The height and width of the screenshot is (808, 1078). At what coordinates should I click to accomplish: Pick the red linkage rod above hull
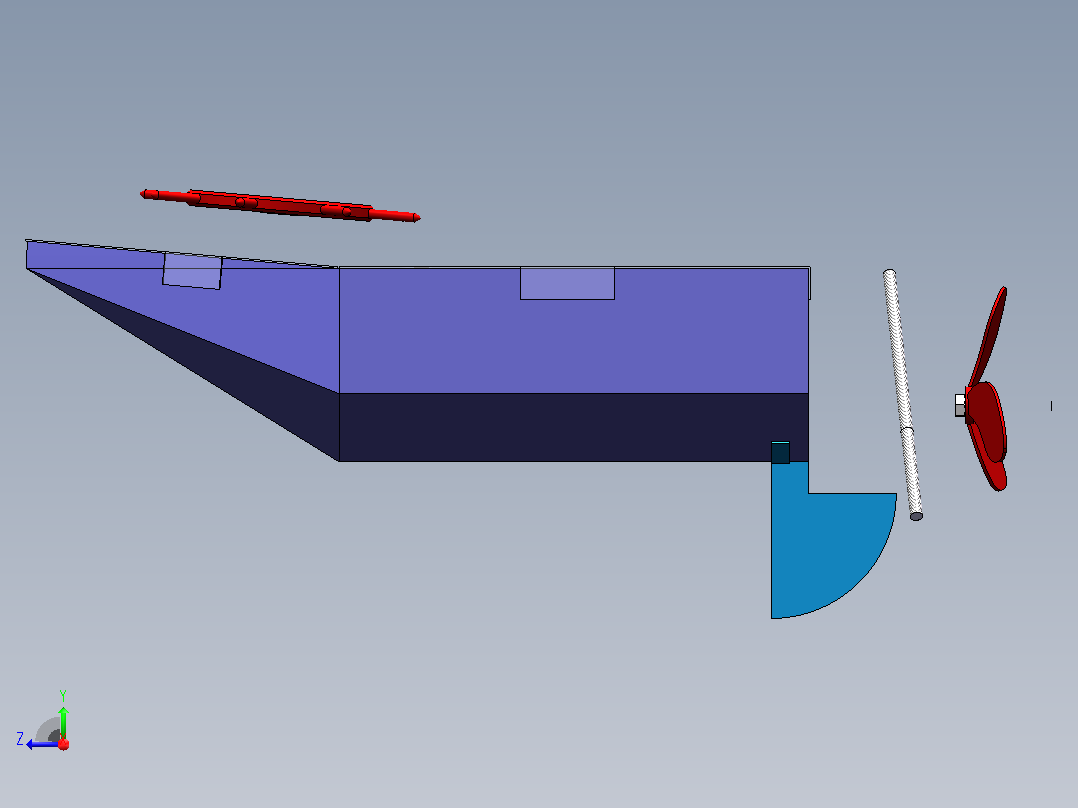coord(280,205)
